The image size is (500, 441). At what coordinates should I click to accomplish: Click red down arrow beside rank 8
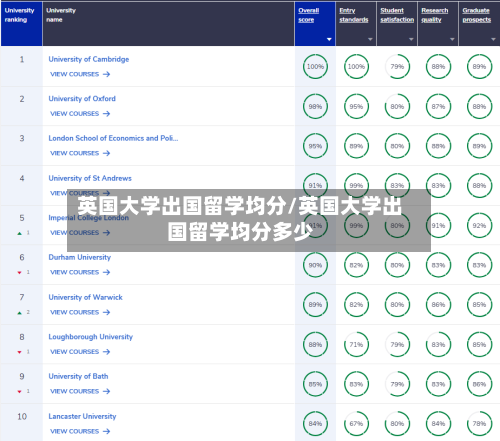[19, 352]
